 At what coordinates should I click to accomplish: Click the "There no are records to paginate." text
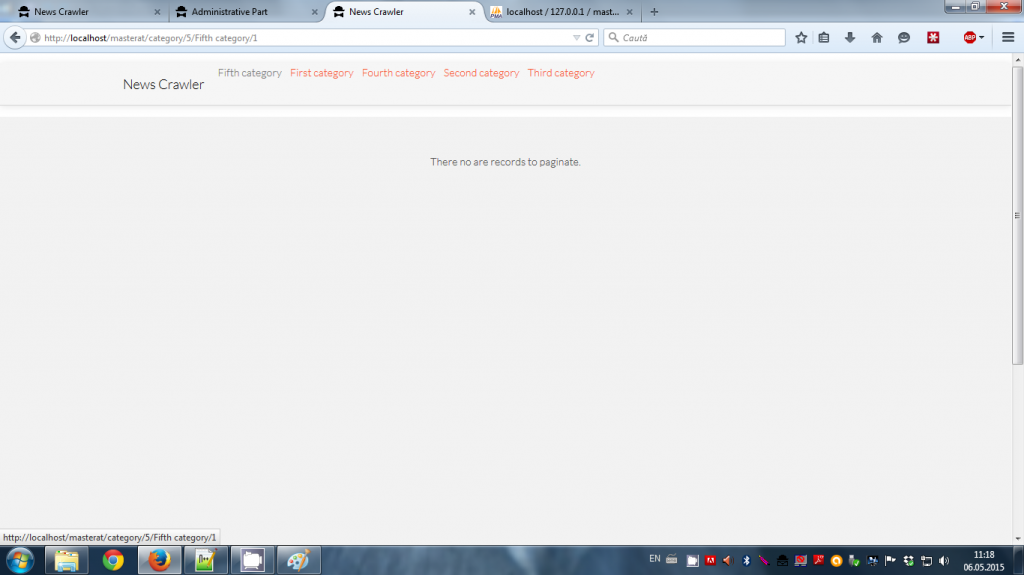505,162
